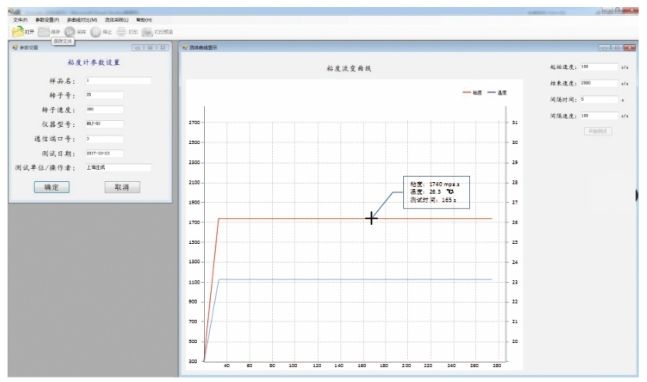This screenshot has height=382, width=647.
Task: Open the third menu ending in (M)
Action: coord(82,20)
